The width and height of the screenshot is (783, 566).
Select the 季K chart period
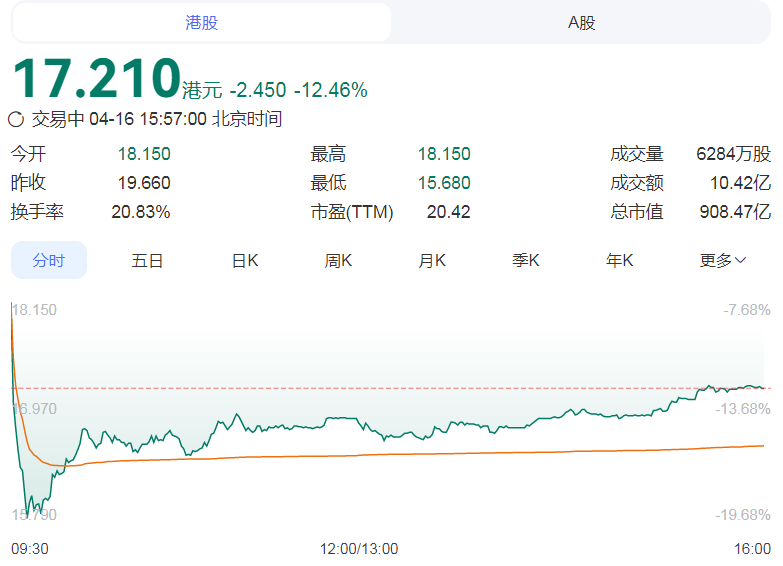pos(526,260)
